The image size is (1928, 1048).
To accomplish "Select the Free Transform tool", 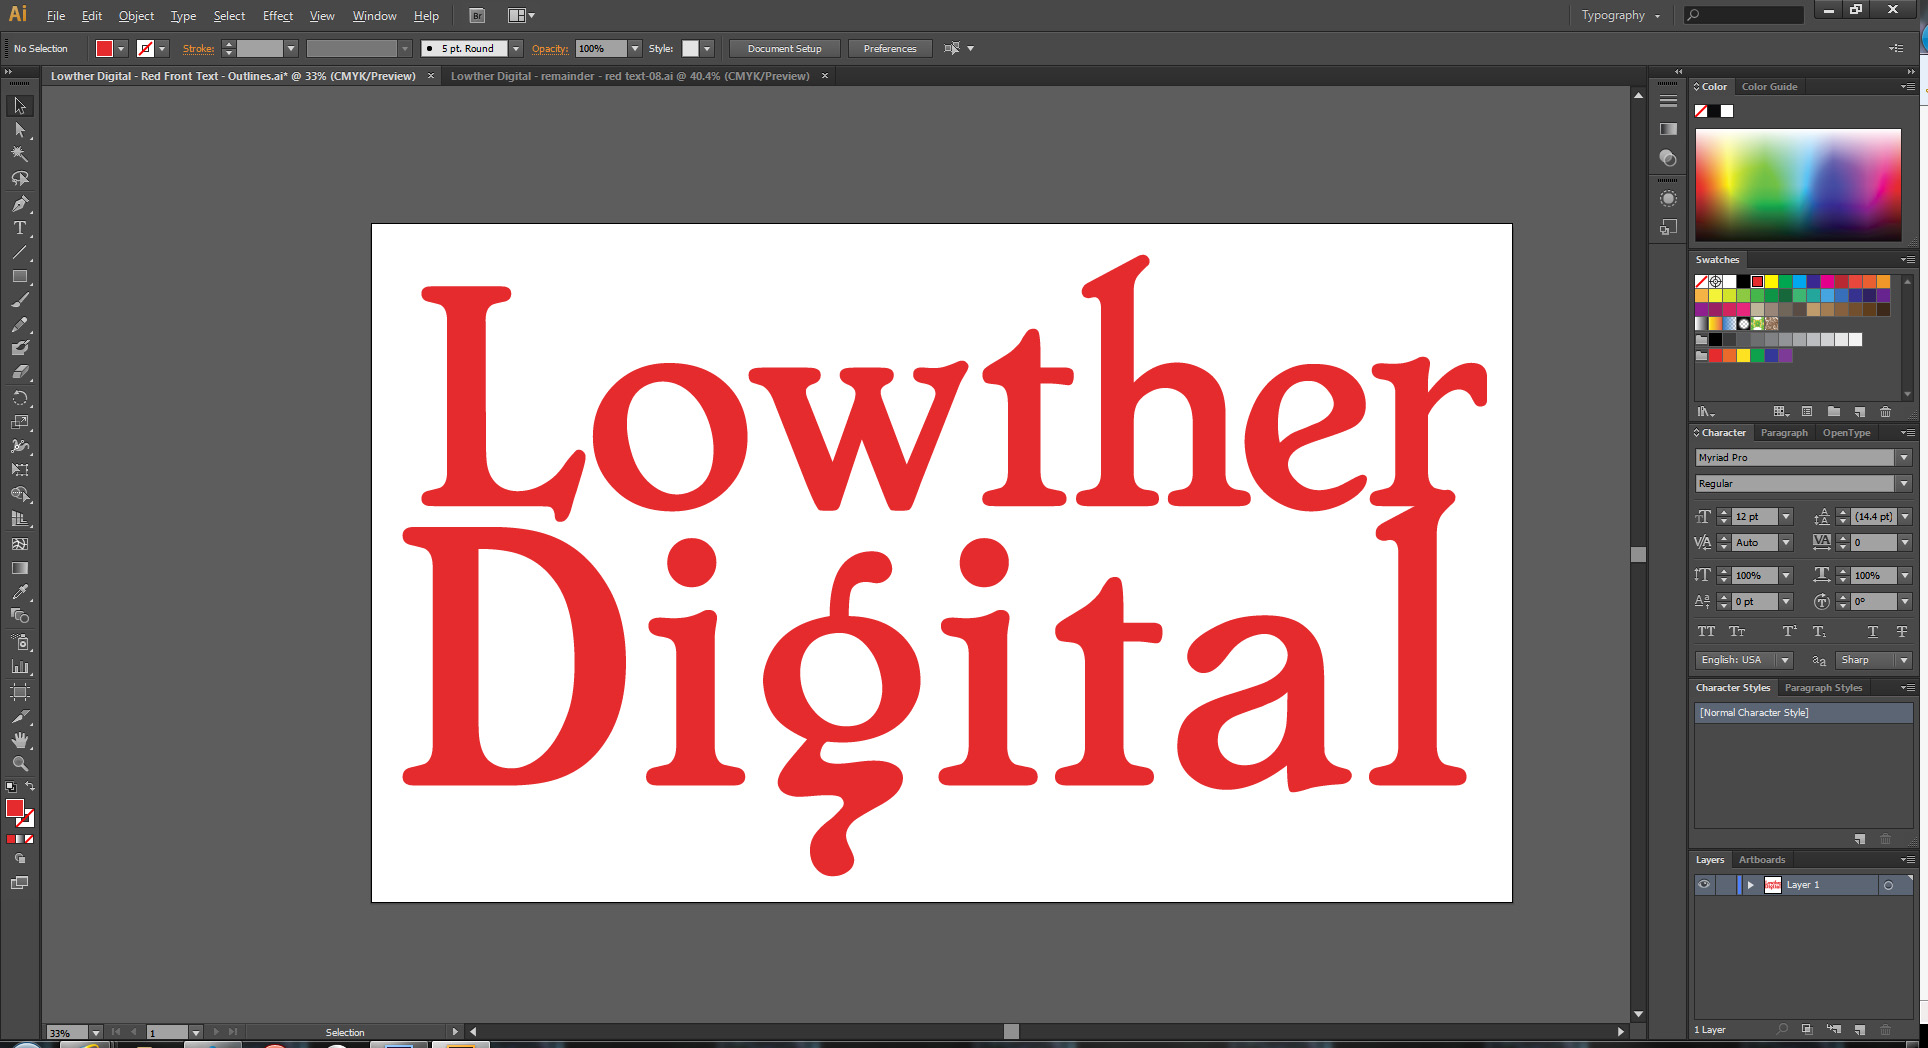I will coord(20,470).
